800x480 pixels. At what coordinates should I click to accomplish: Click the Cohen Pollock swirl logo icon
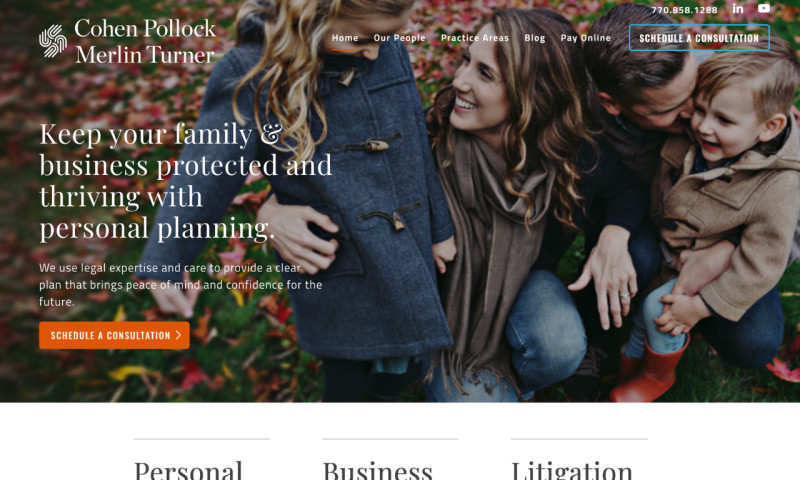coord(53,41)
